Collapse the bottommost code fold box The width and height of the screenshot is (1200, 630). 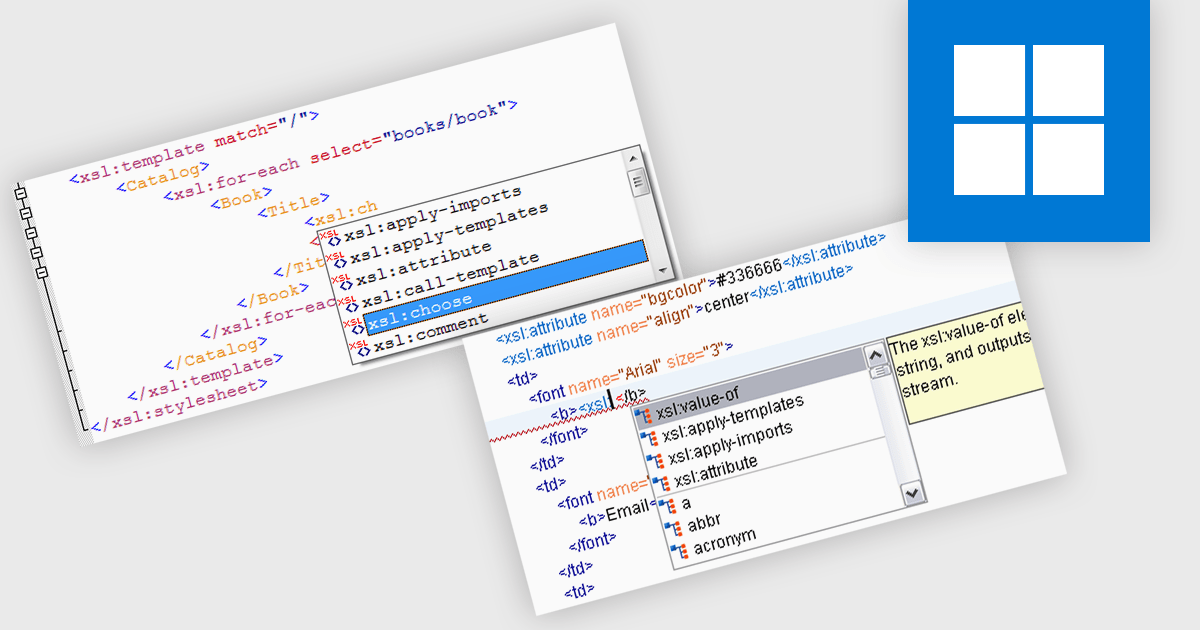42,272
